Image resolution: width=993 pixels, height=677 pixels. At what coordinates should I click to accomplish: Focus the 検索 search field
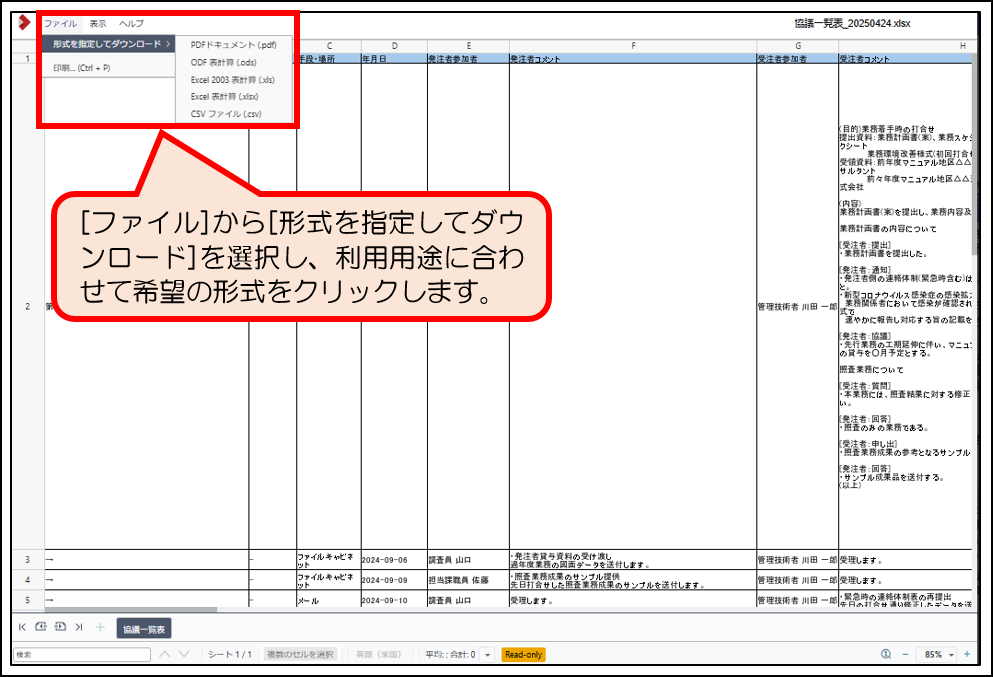coord(82,654)
